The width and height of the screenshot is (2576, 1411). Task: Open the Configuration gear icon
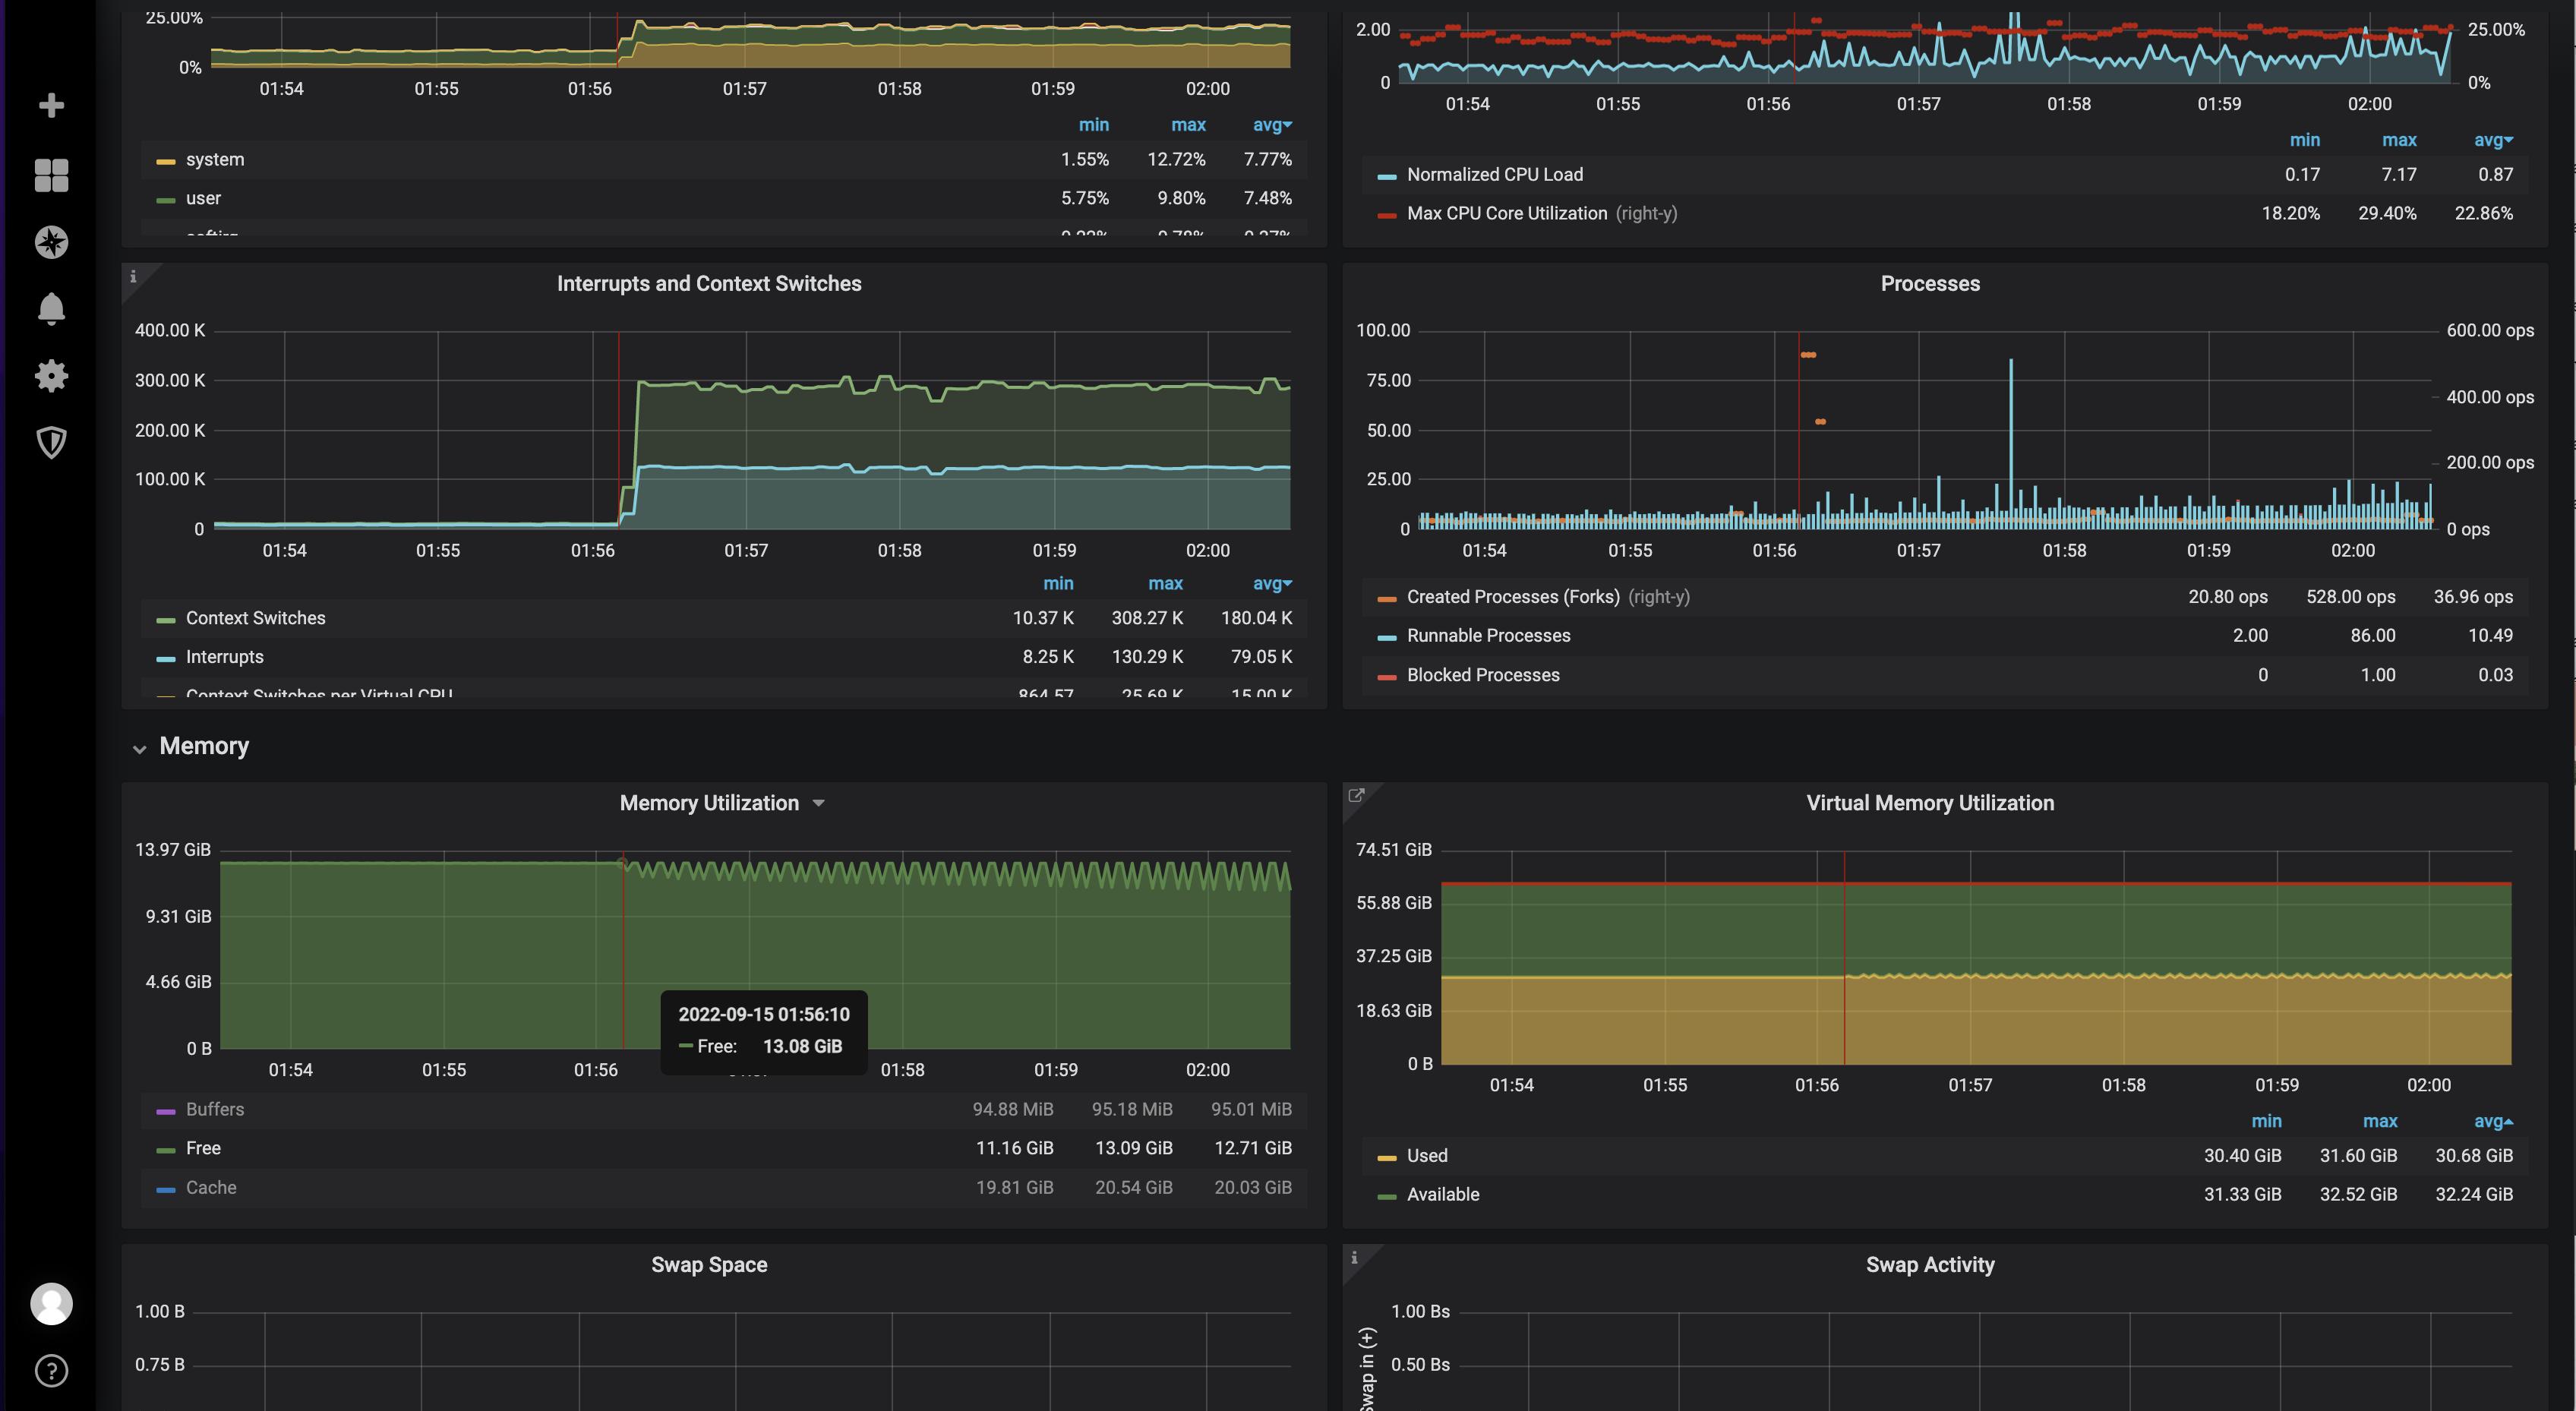(51, 376)
